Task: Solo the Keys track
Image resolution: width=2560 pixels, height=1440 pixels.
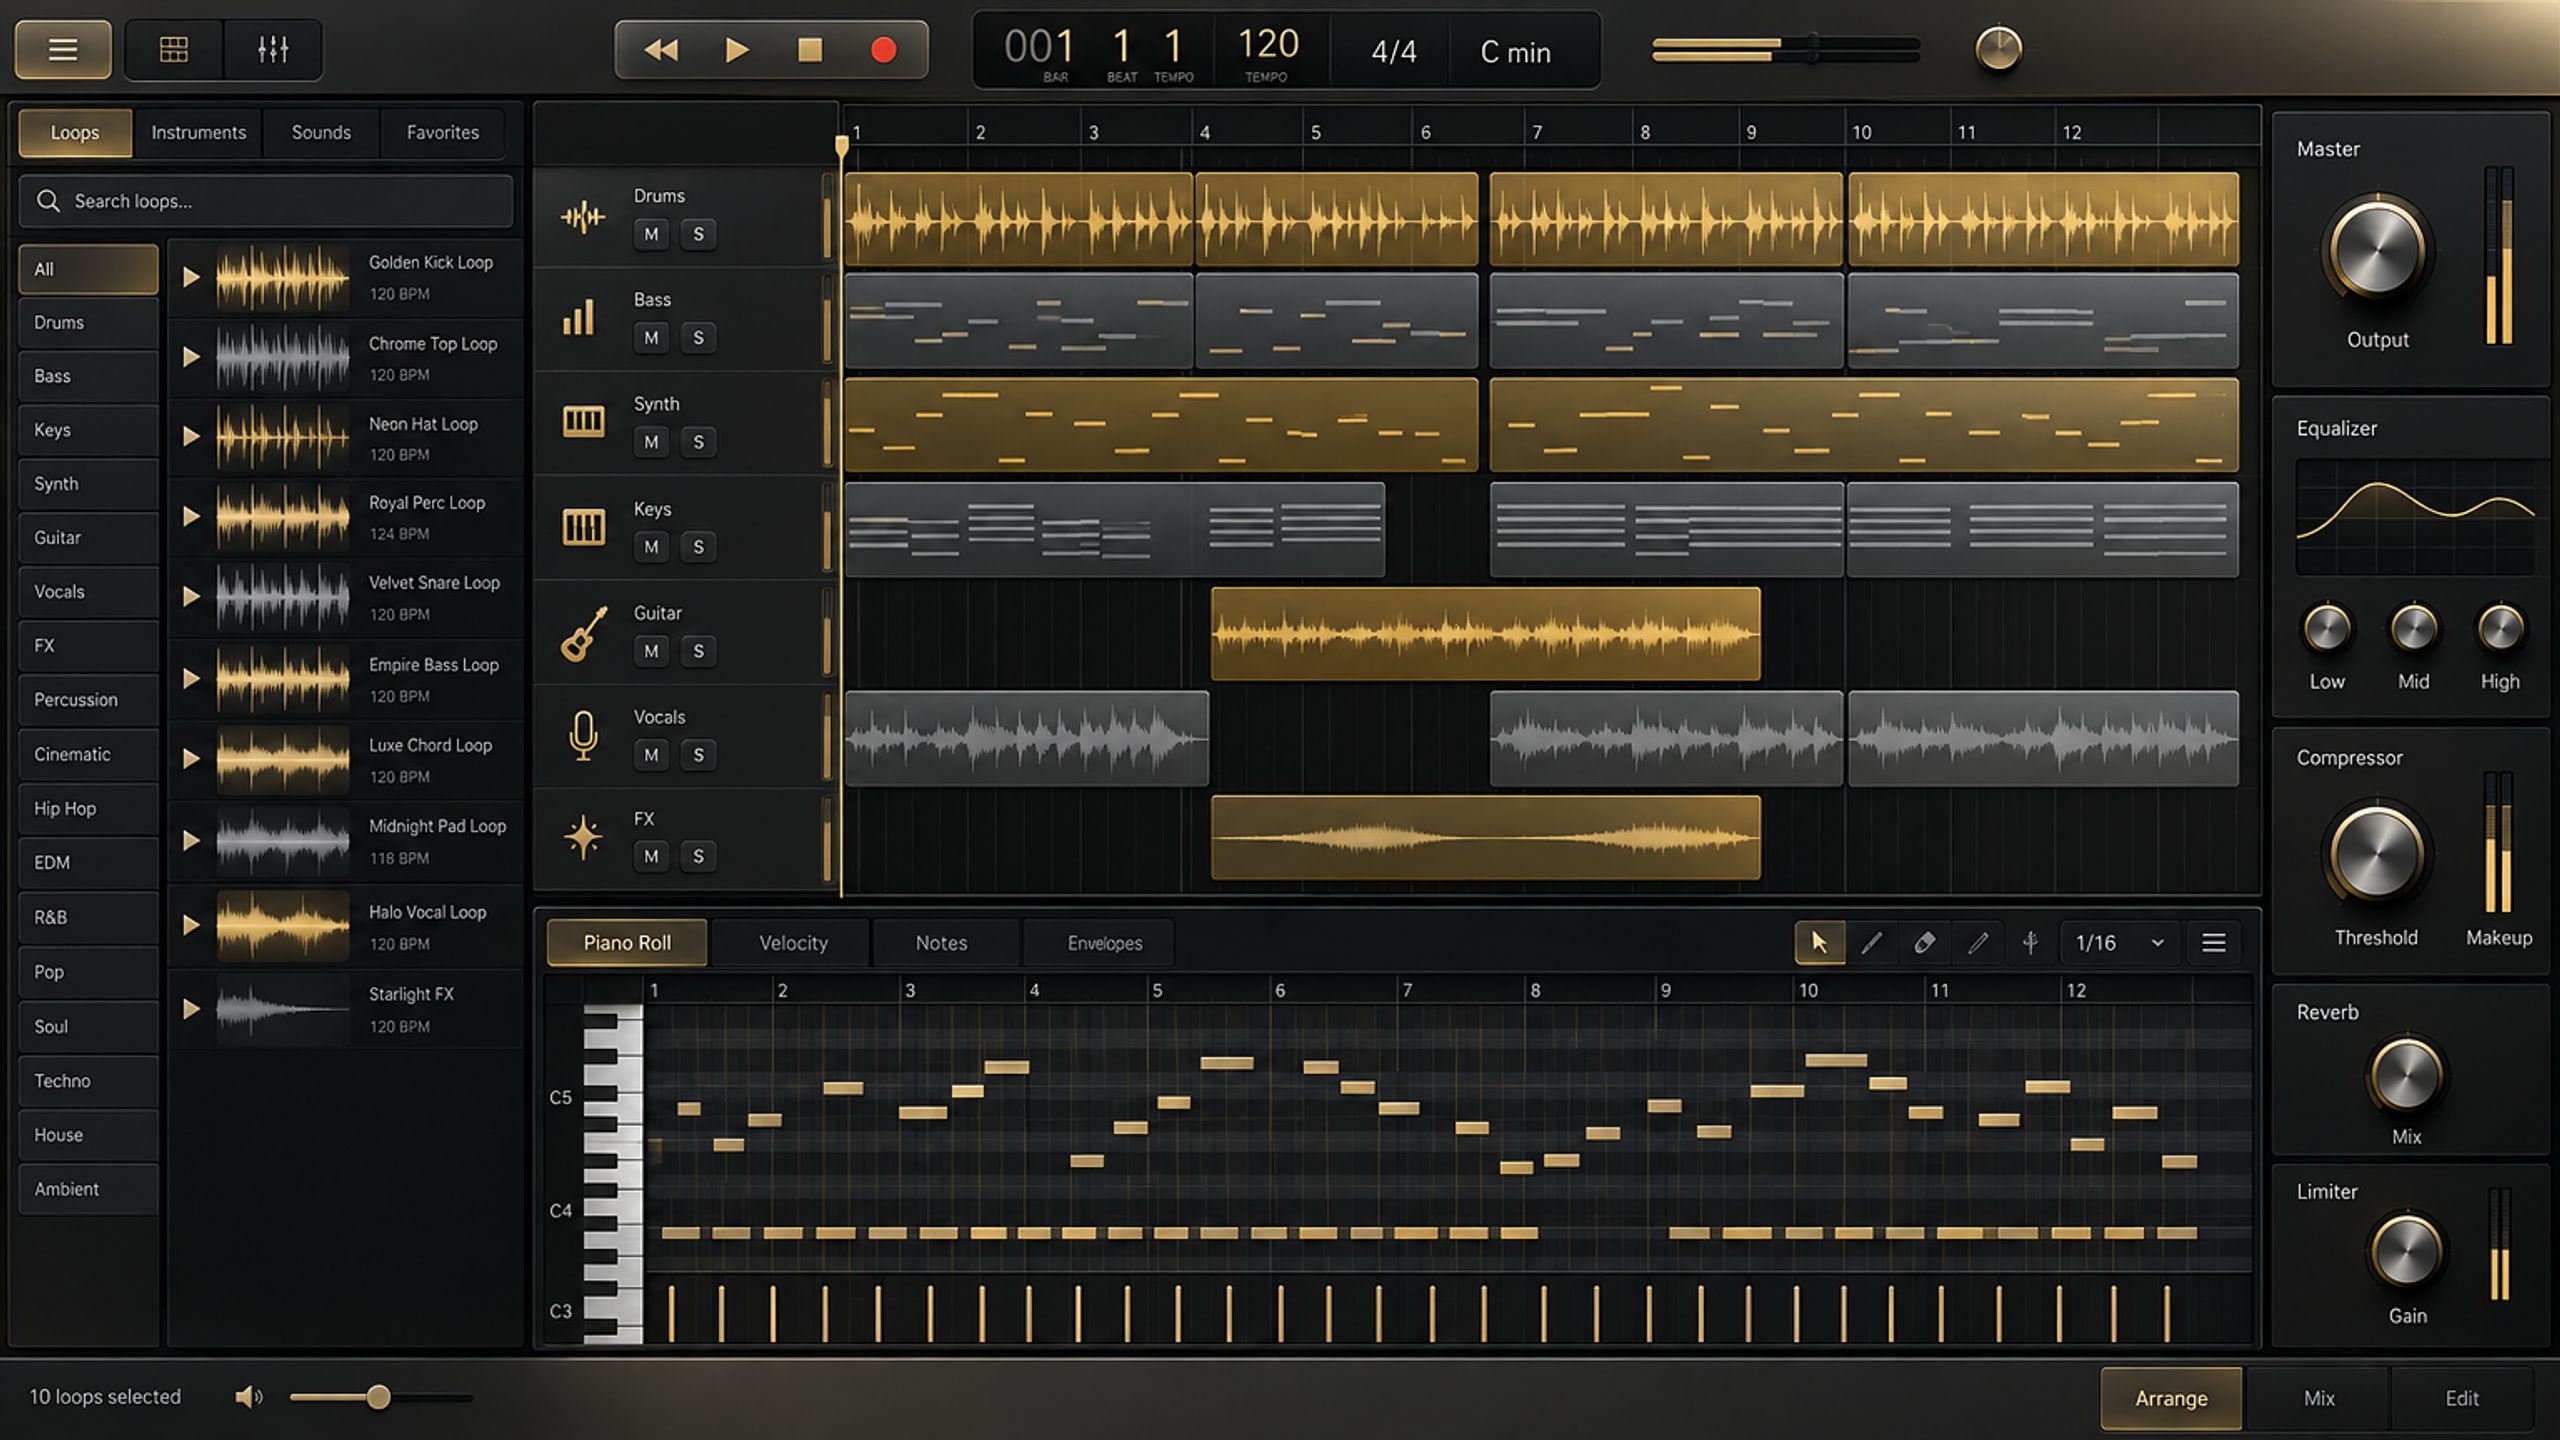Action: pos(698,547)
